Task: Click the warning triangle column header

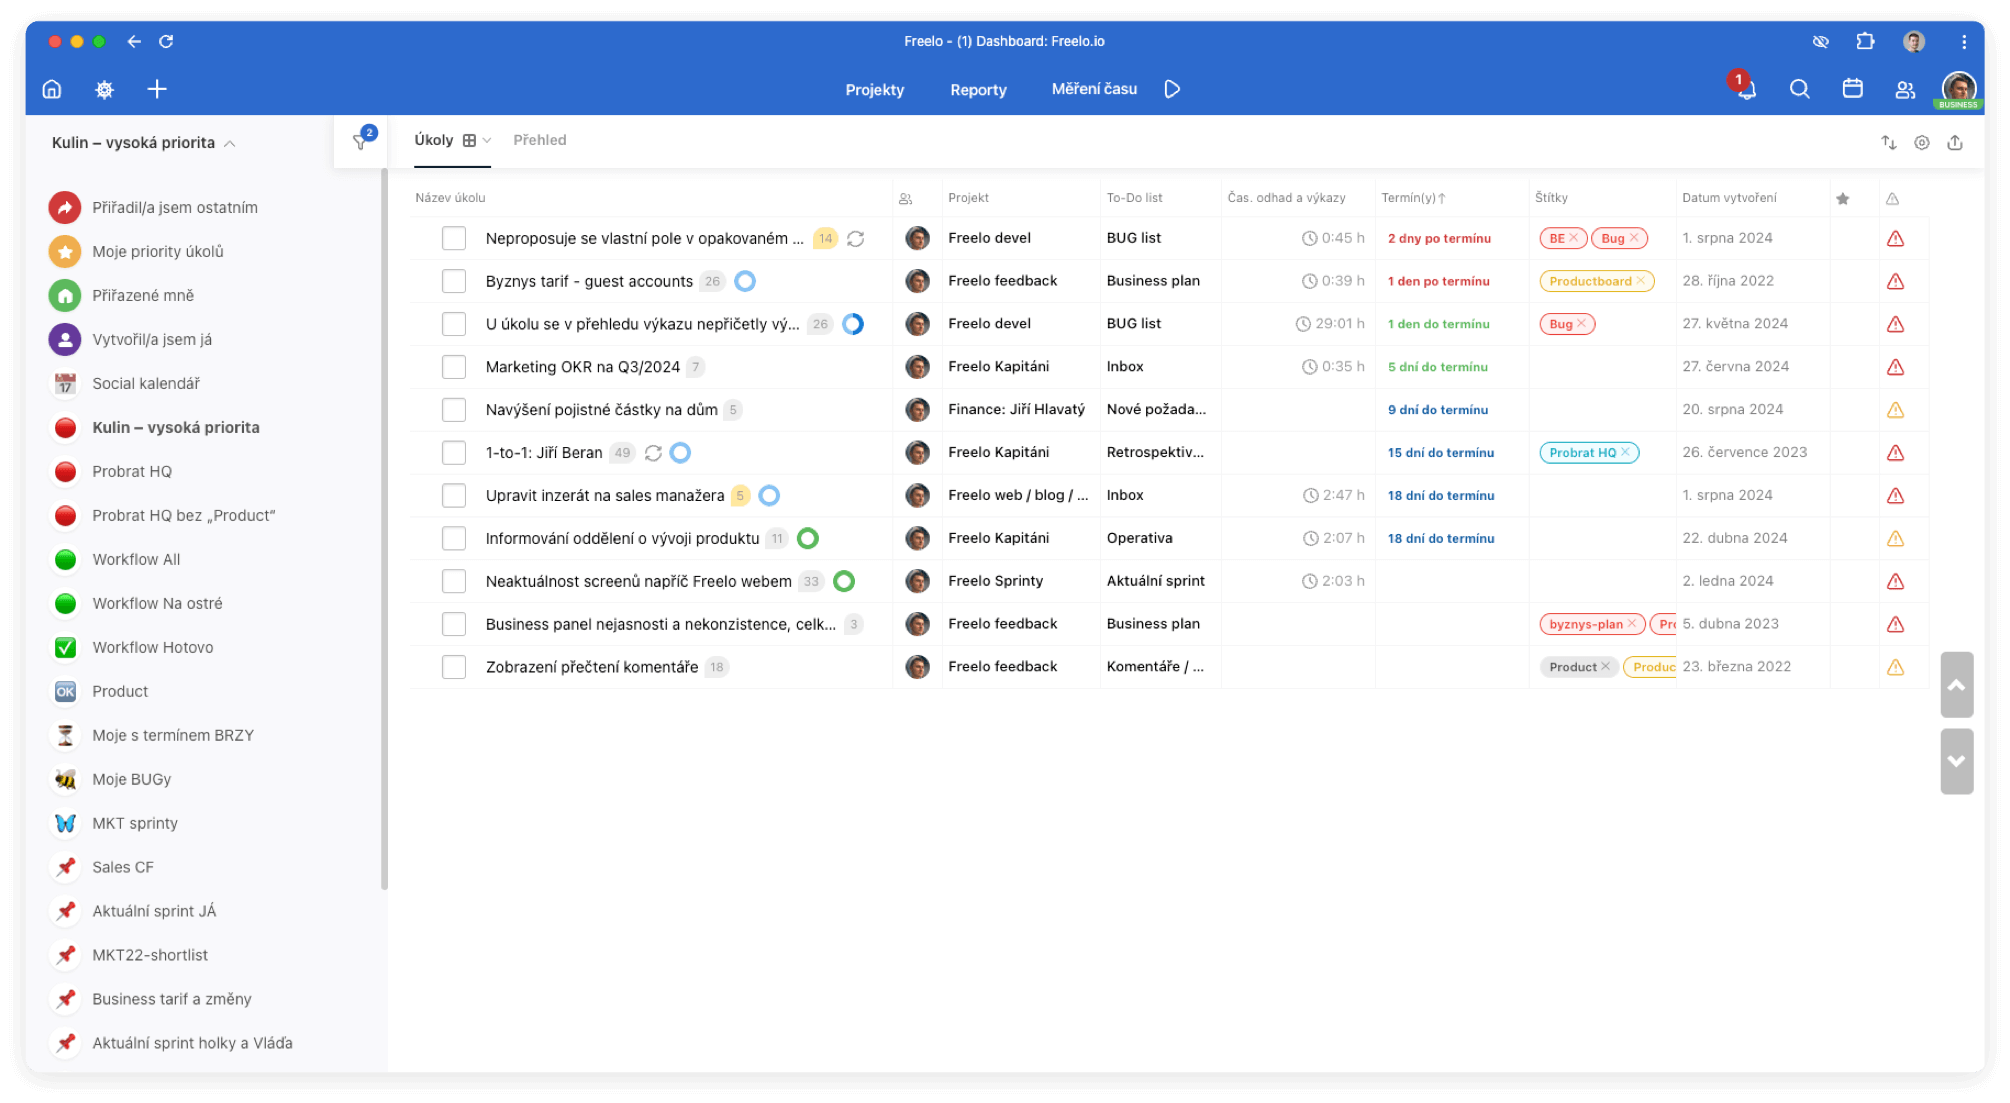Action: pyautogui.click(x=1893, y=198)
